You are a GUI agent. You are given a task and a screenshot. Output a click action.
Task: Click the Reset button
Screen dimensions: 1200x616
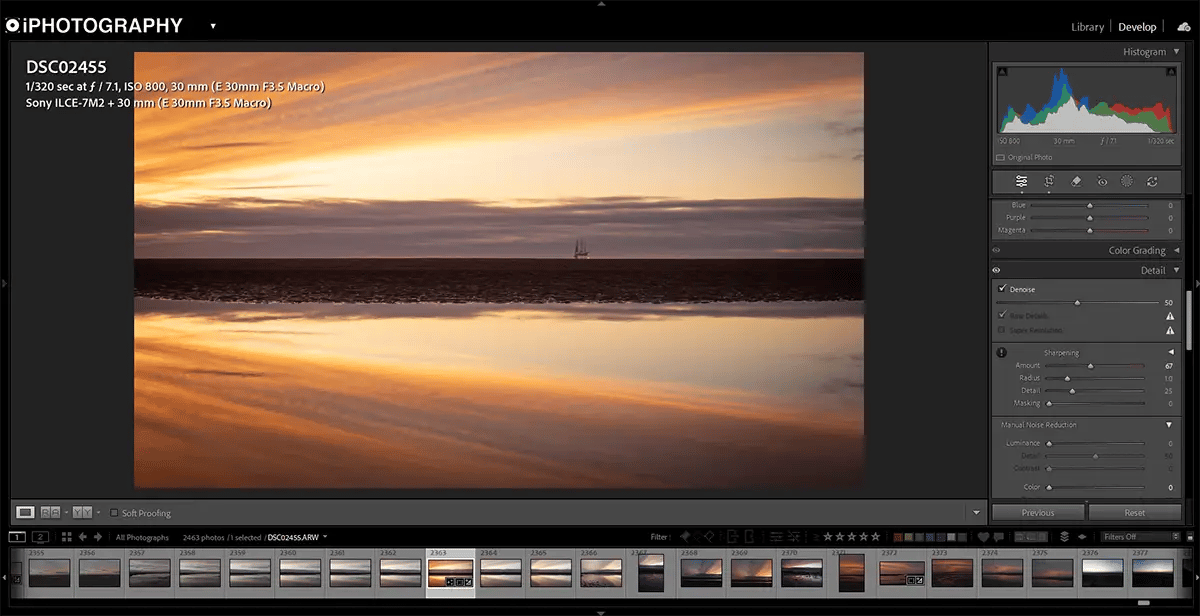[x=1135, y=512]
